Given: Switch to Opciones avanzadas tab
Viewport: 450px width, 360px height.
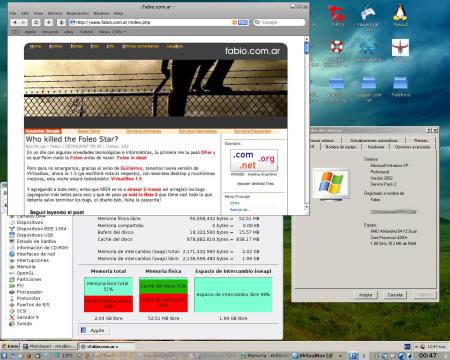Looking at the screenshot, I should tap(412, 147).
